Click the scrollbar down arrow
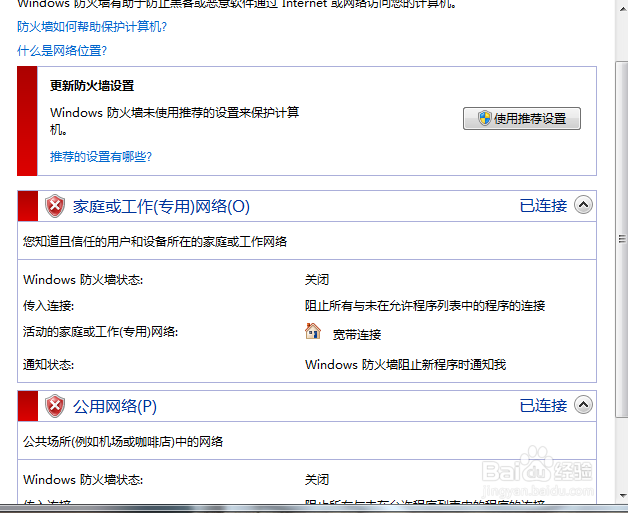The image size is (628, 513). (x=622, y=495)
